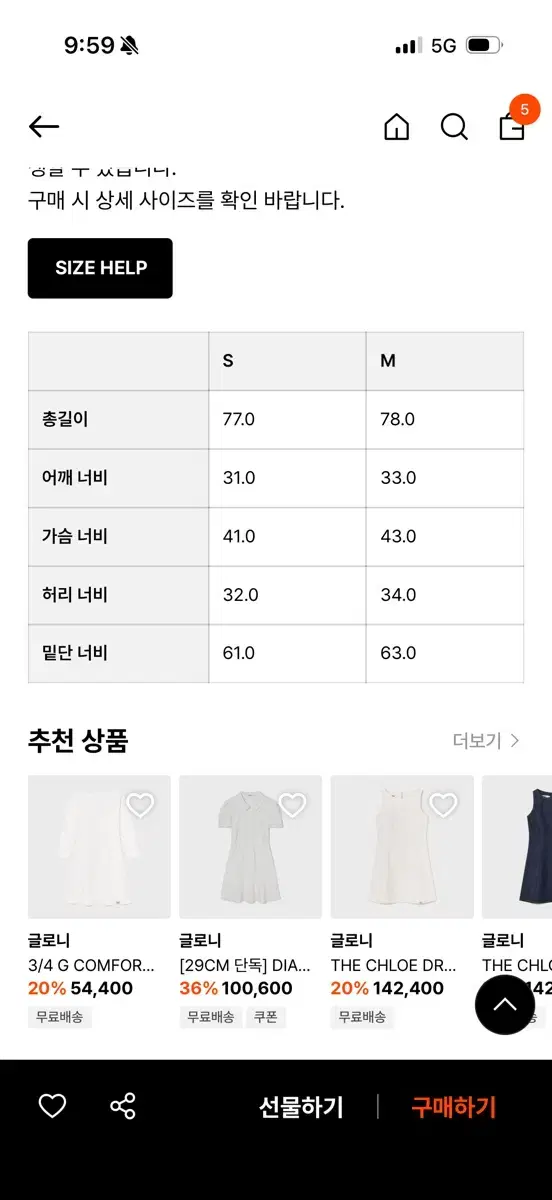The height and width of the screenshot is (1200, 552).
Task: Like this product with bottom heart icon
Action: (52, 1106)
